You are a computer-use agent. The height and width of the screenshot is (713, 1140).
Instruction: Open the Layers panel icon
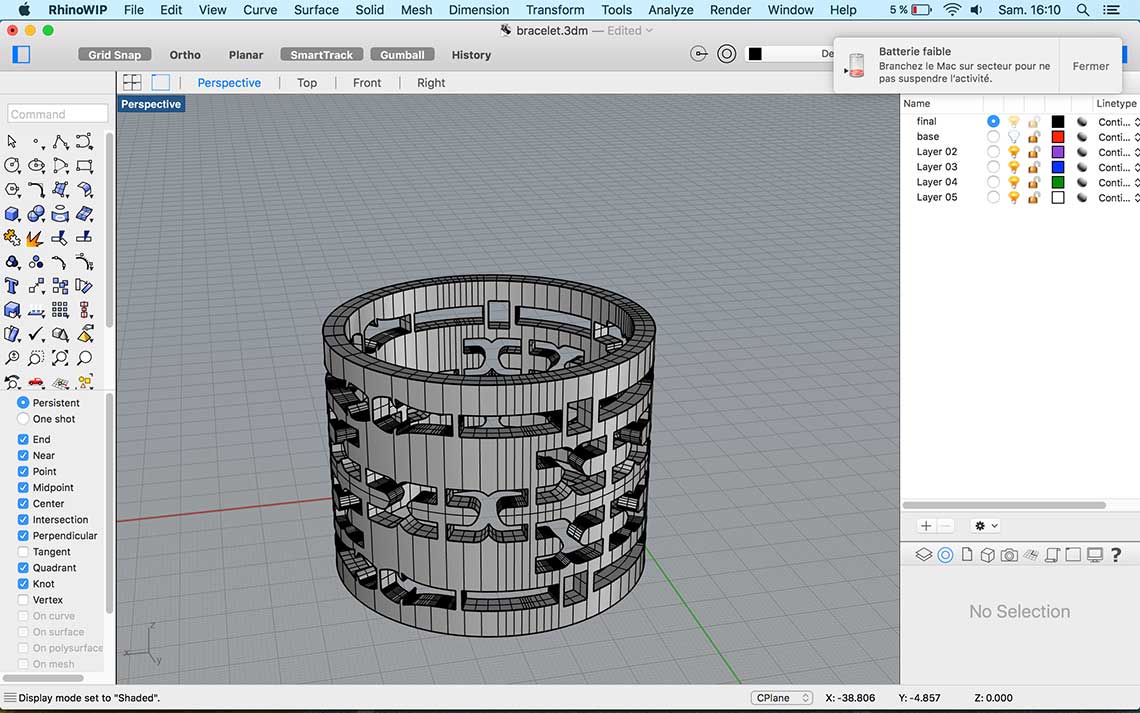pos(923,555)
